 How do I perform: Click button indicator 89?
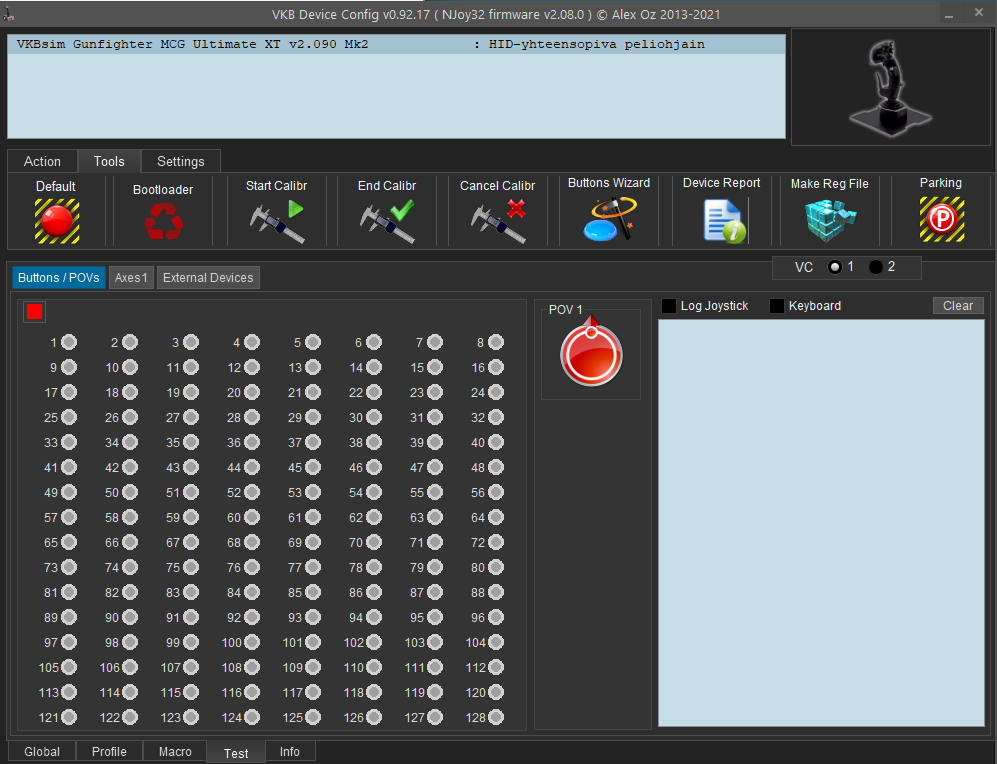[69, 617]
